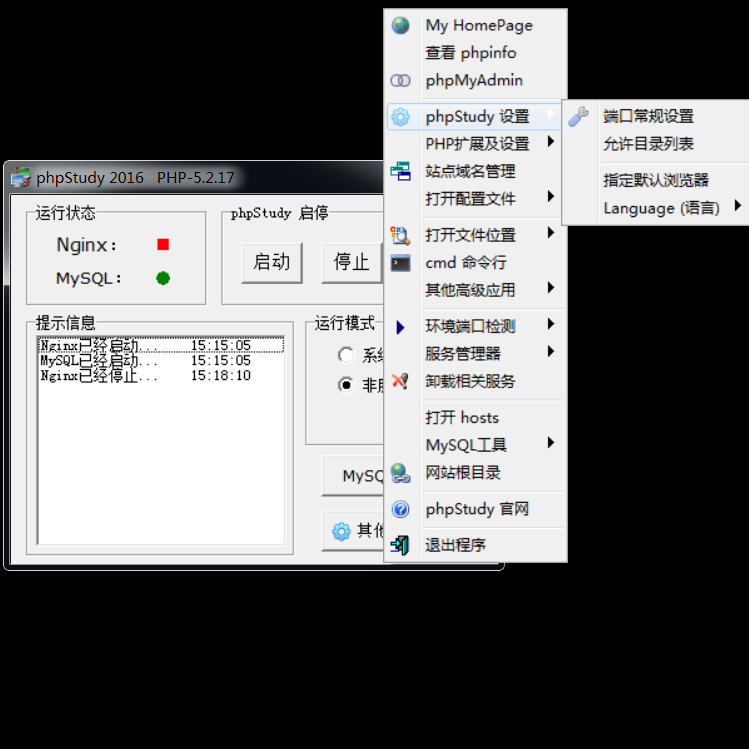Open My HomePage menu entry
The width and height of the screenshot is (749, 749).
477,25
